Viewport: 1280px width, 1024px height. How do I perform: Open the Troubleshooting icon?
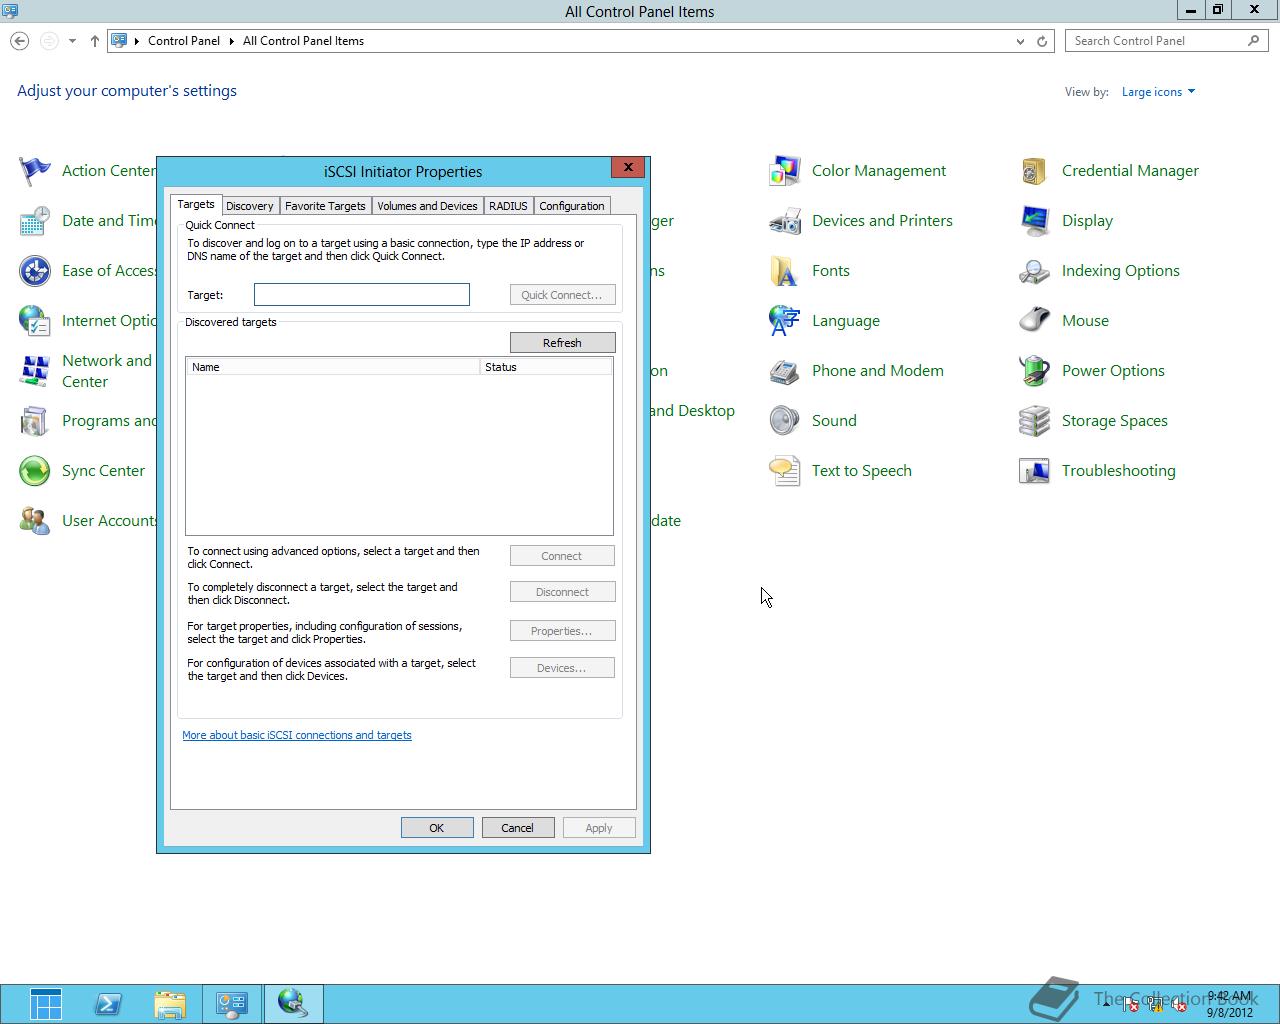point(1035,471)
